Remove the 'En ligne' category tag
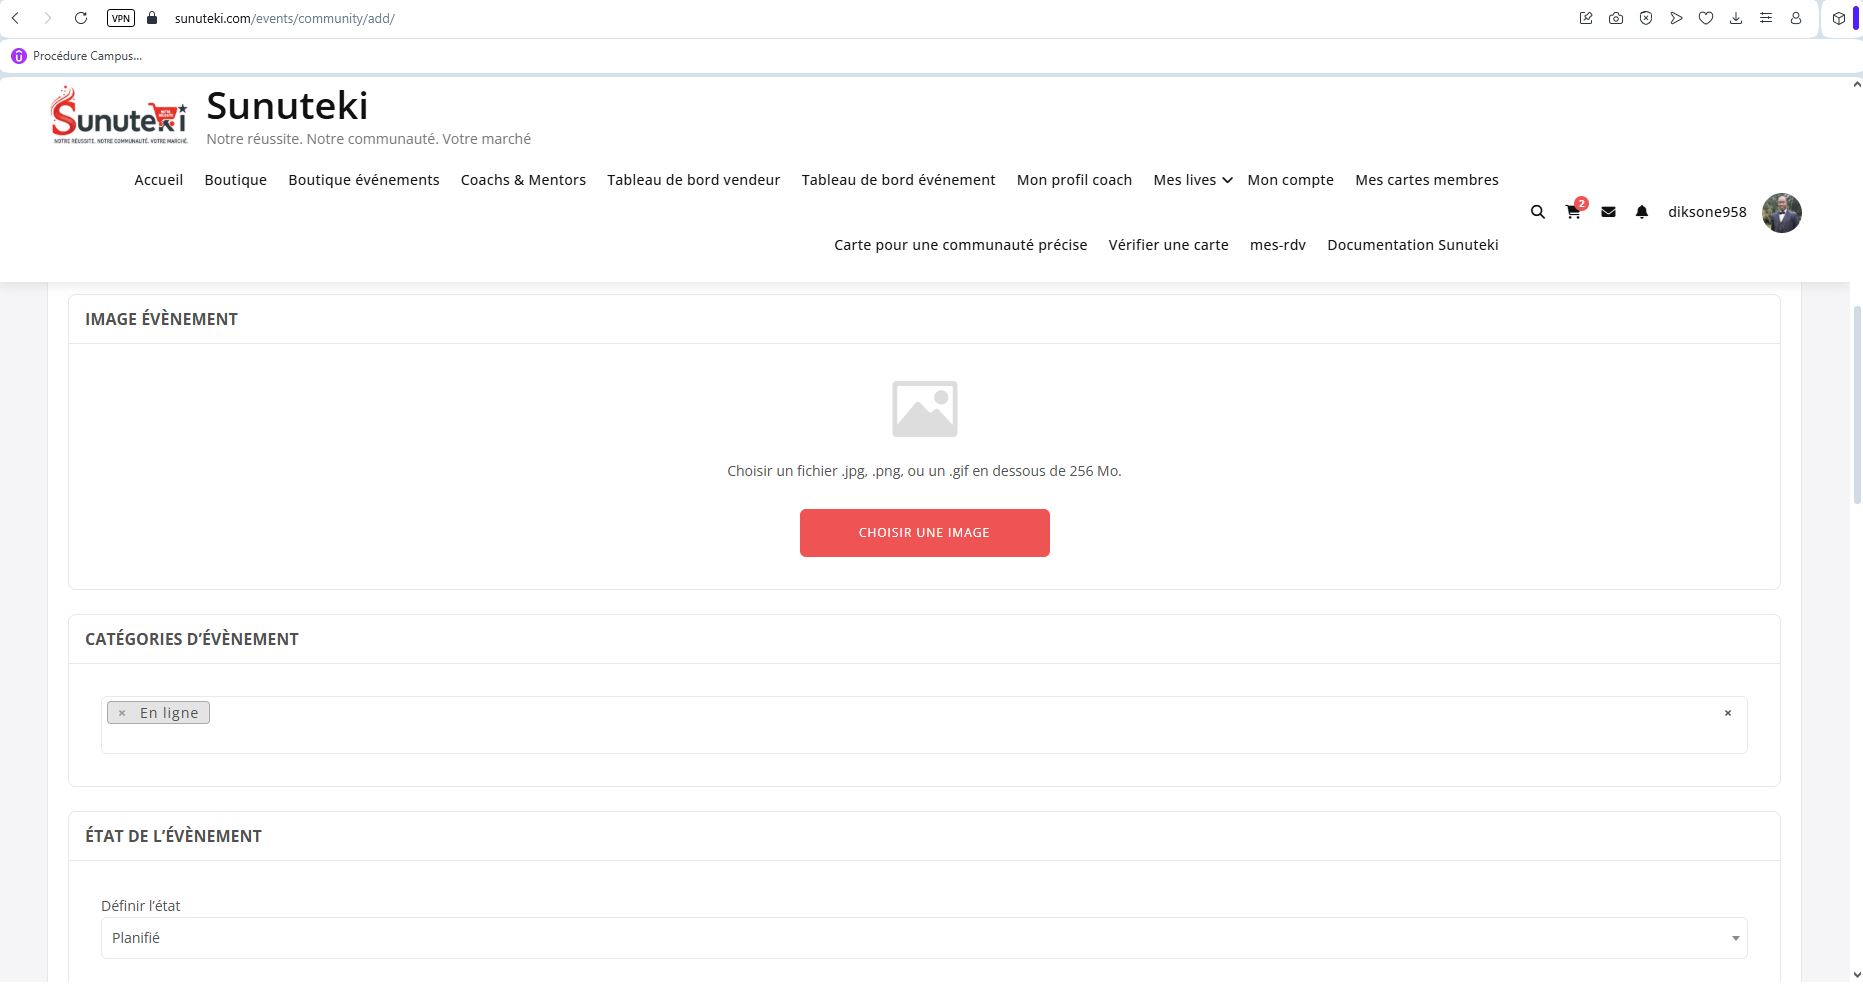The image size is (1863, 985). point(122,713)
